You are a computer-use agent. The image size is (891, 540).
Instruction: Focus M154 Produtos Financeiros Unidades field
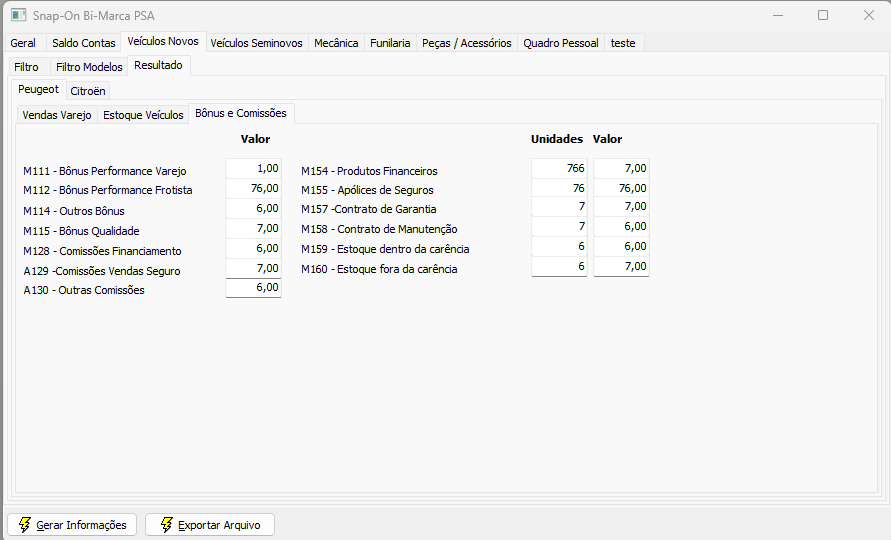coord(559,169)
